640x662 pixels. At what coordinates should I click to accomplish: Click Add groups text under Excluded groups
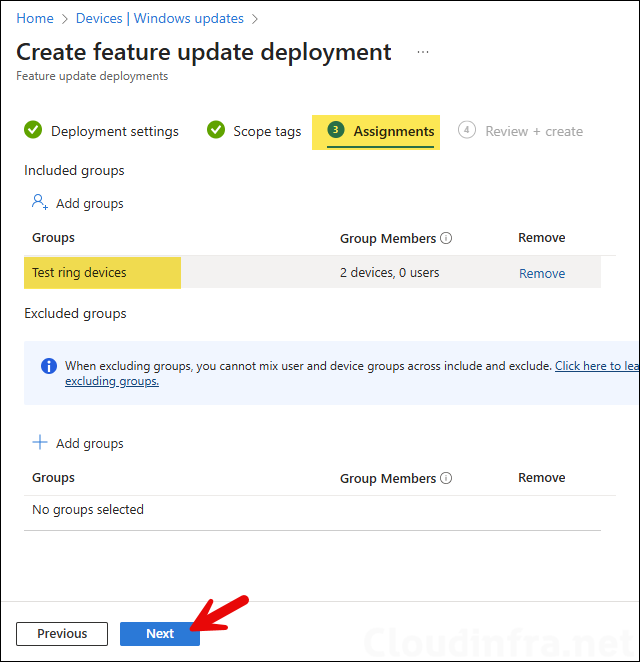[x=90, y=443]
